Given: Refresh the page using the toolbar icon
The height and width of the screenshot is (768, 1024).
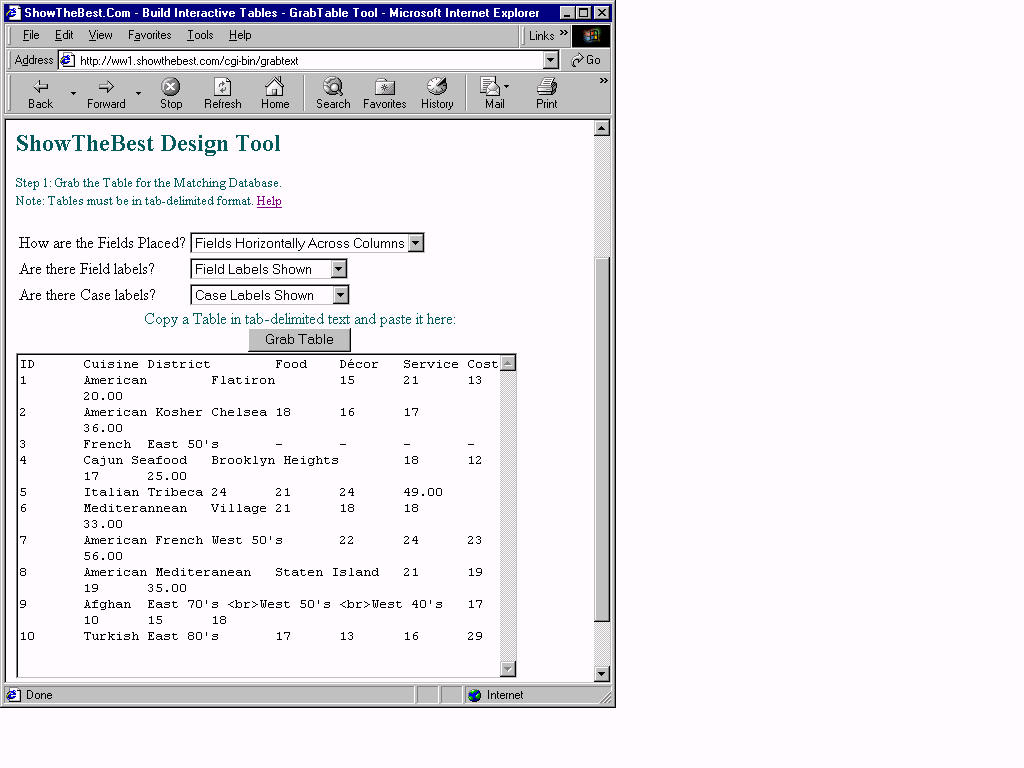Looking at the screenshot, I should click(x=223, y=88).
